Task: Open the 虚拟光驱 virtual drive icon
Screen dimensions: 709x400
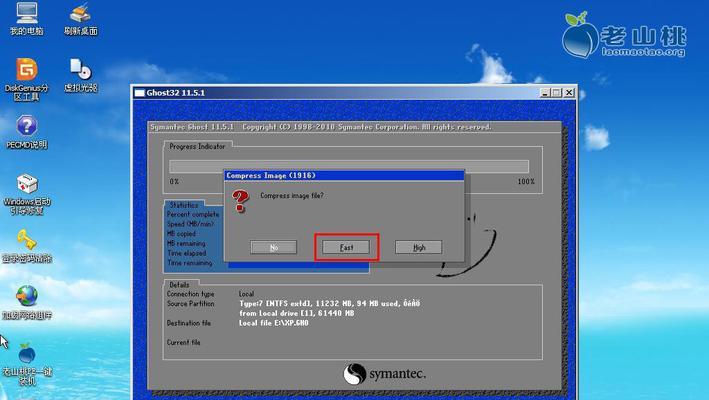Action: [x=80, y=75]
